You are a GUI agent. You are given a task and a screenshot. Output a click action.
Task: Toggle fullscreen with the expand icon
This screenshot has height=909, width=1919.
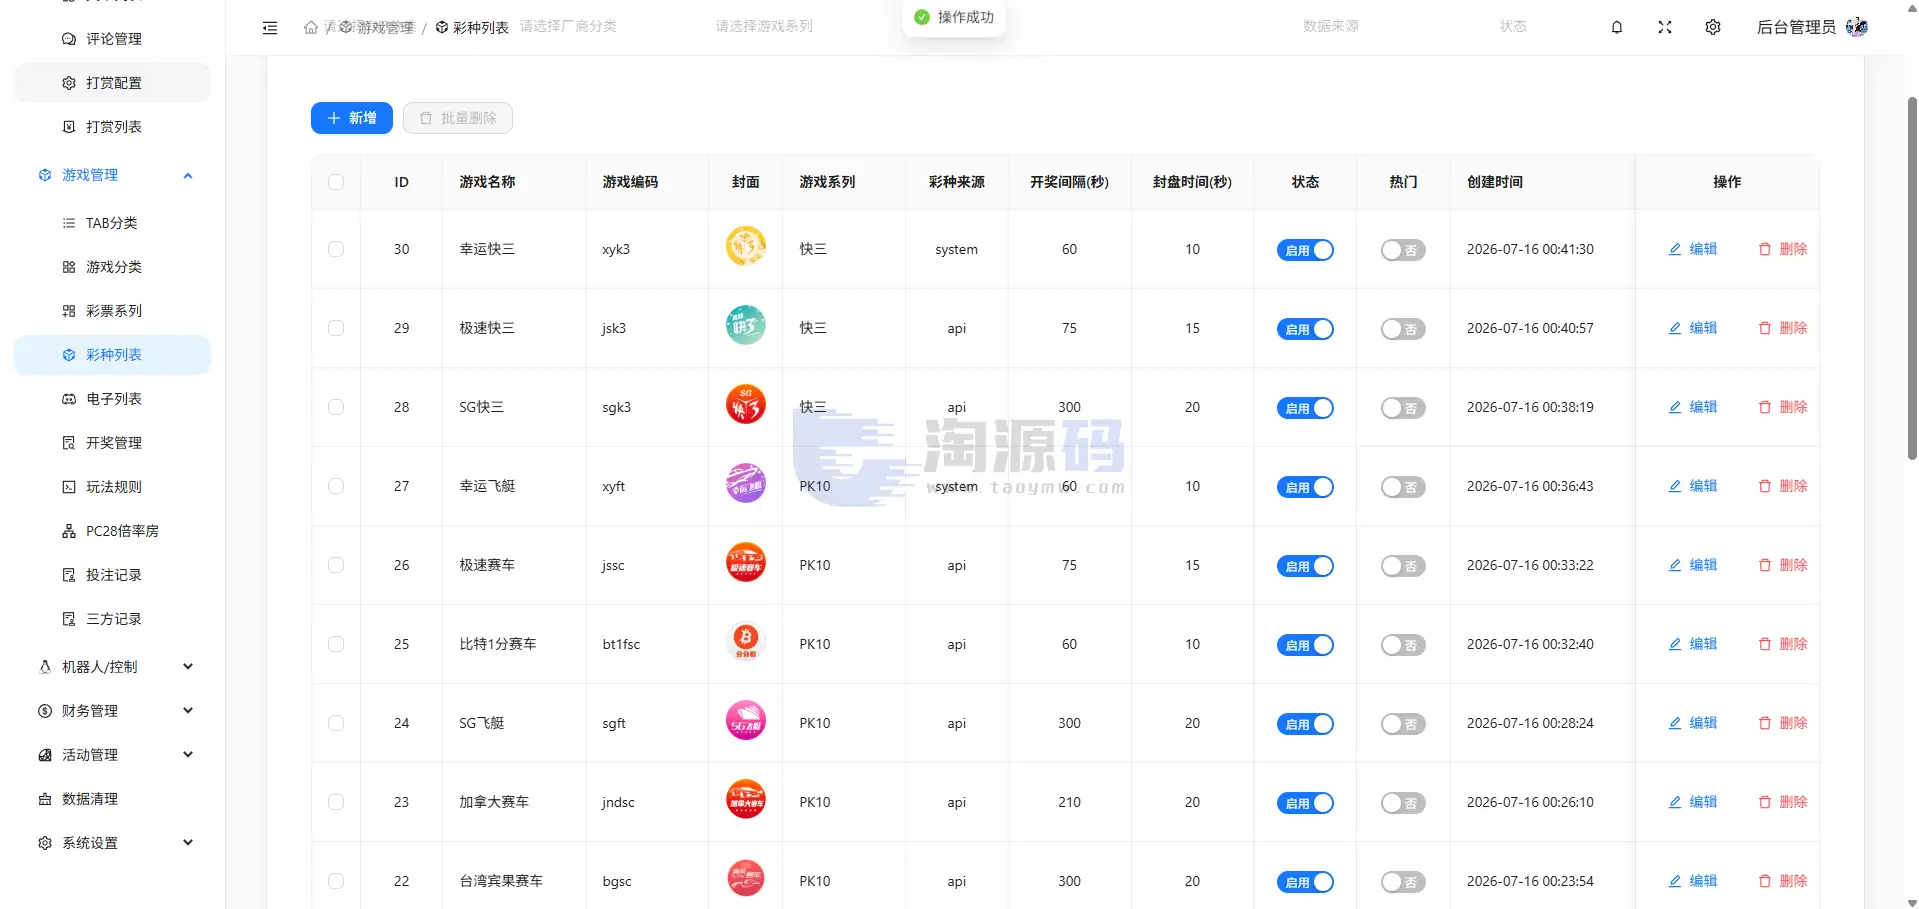click(x=1665, y=28)
